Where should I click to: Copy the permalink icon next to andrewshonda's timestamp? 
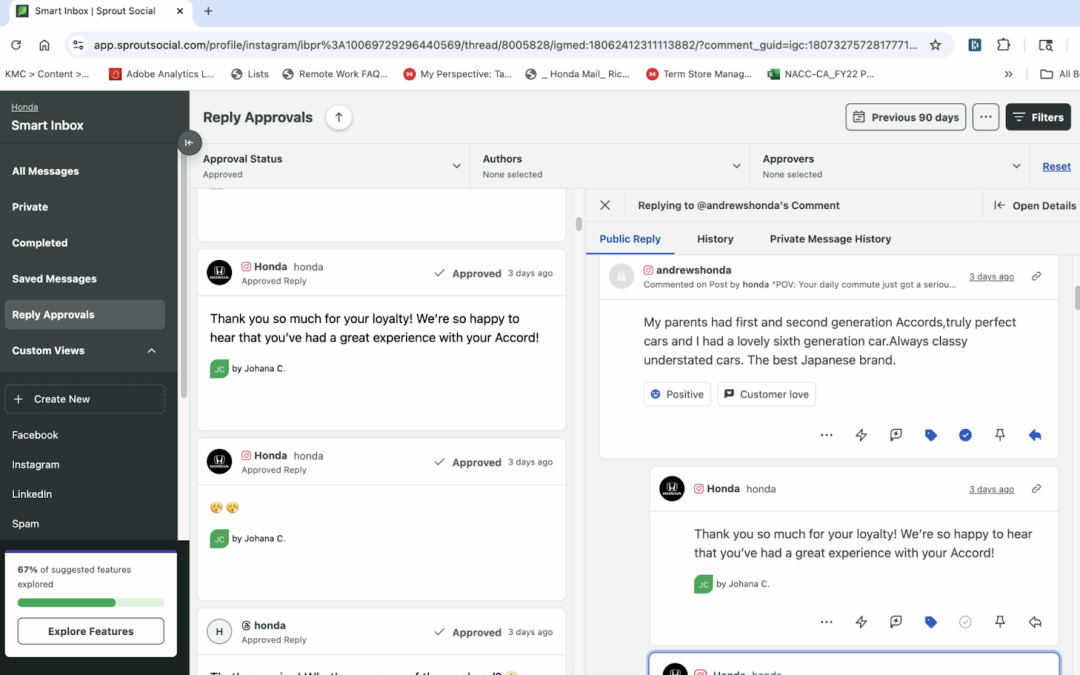(1036, 276)
